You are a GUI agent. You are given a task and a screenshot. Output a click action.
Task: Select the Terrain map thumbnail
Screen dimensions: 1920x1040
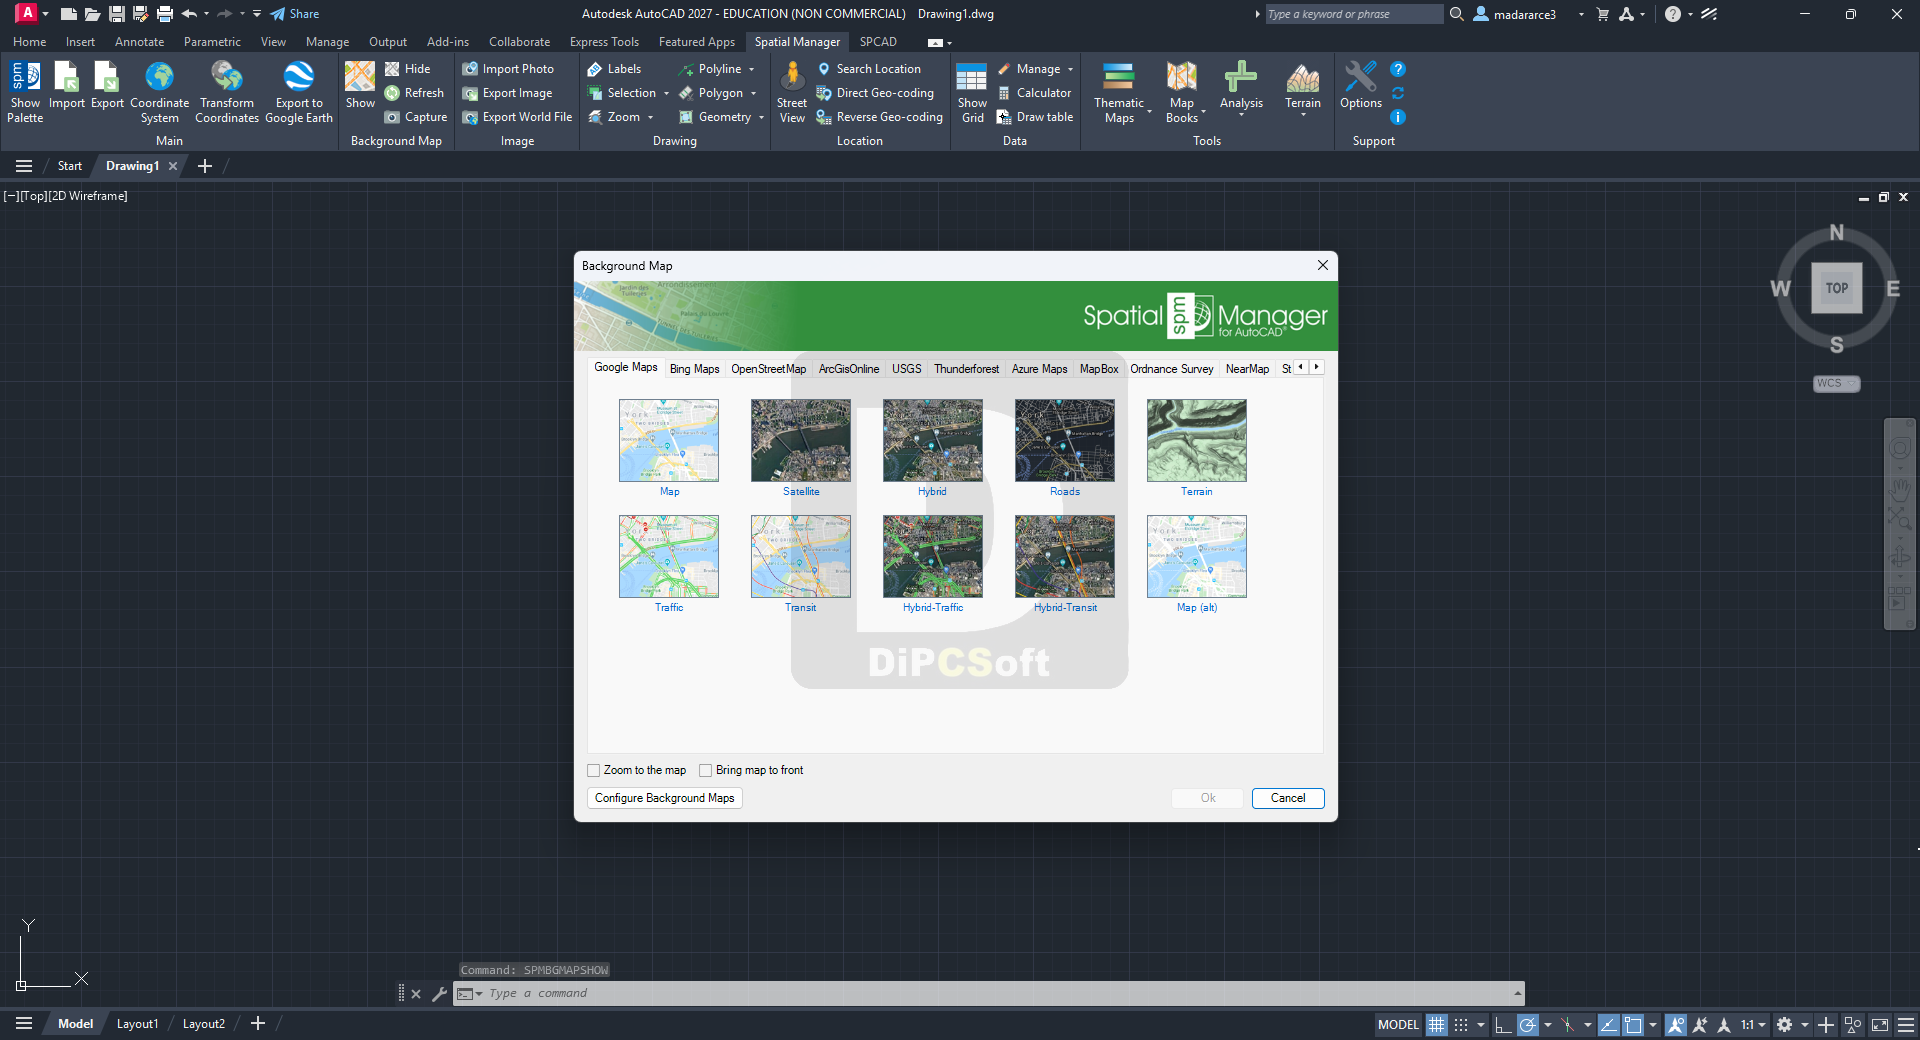1197,441
